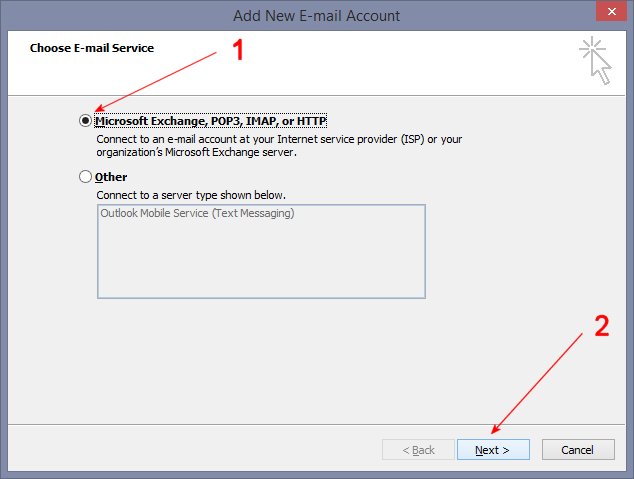Screen dimensions: 634x479
Task: Close the Add New E-mail Account dialog
Action: pos(612,11)
